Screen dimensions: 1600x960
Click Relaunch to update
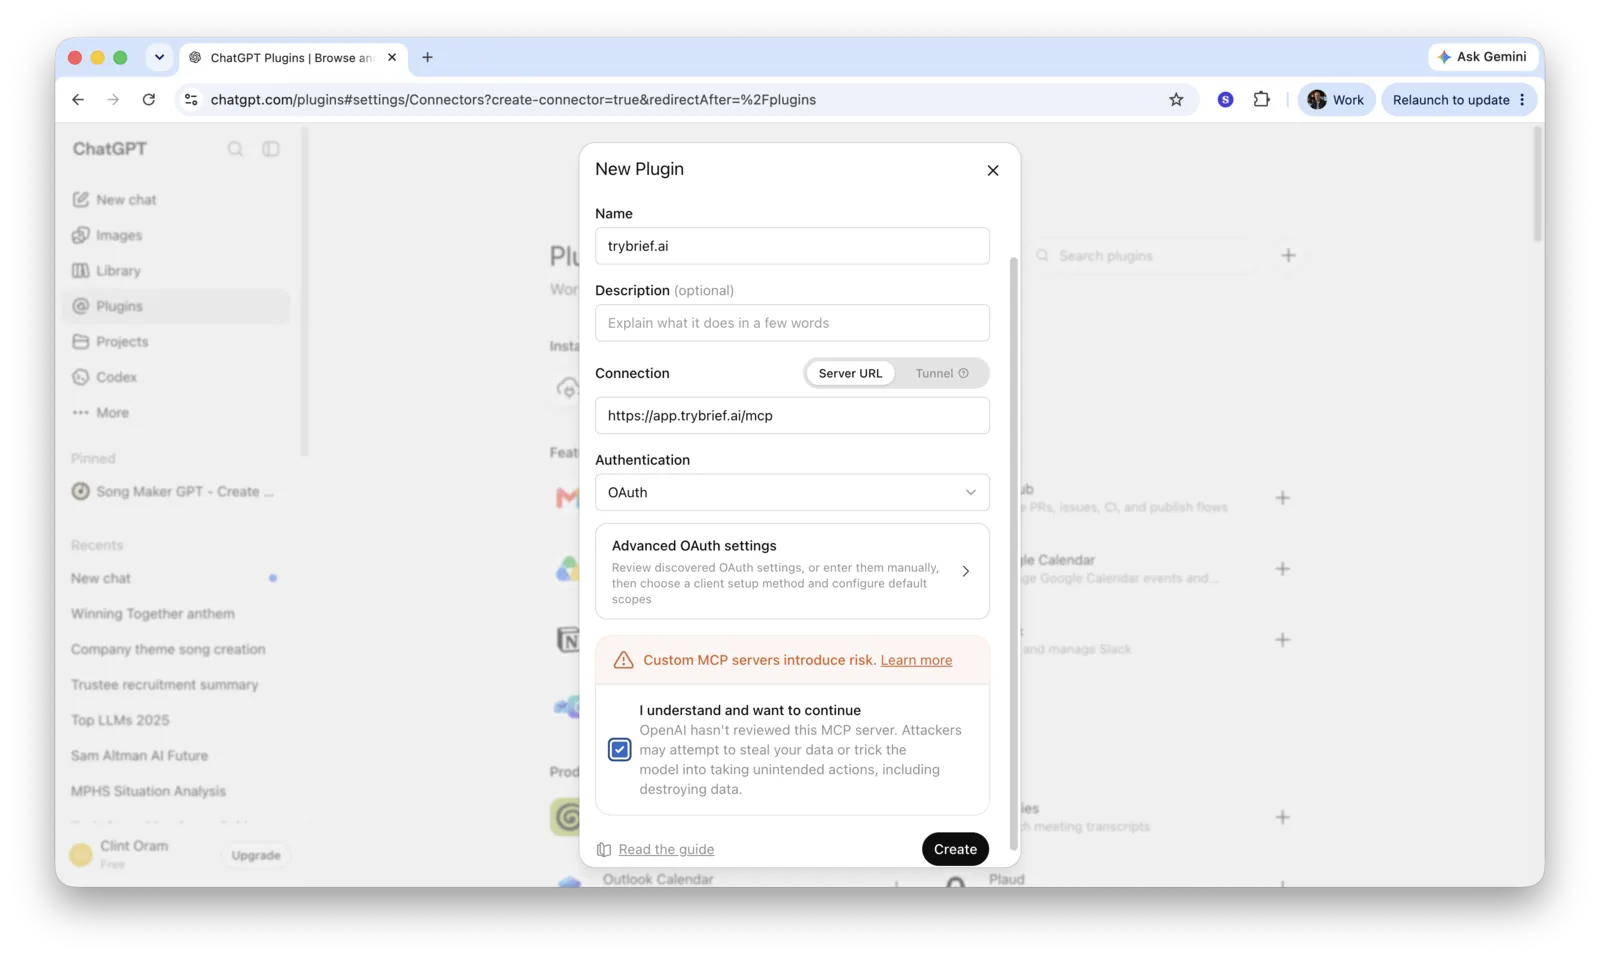tap(1451, 100)
